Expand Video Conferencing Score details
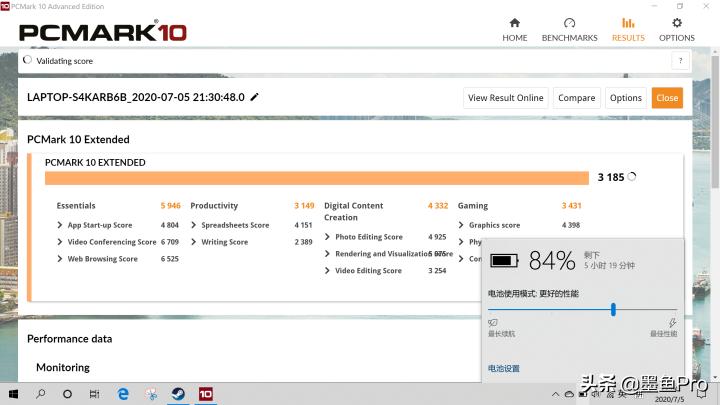This screenshot has height=405, width=720. (60, 242)
